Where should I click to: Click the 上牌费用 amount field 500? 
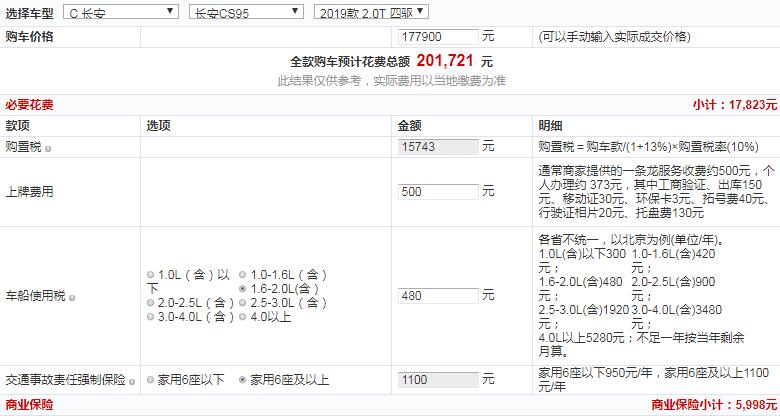[438, 192]
